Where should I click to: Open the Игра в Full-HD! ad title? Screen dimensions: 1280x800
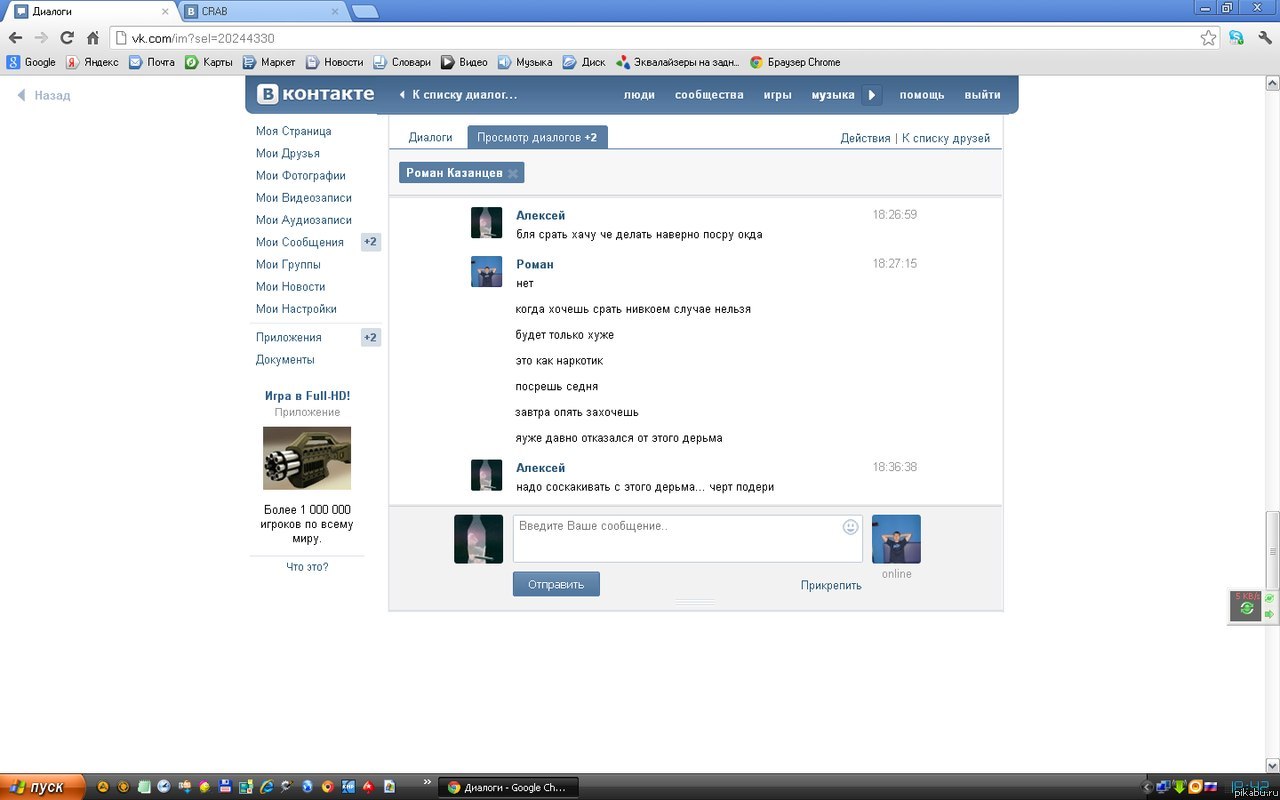307,396
